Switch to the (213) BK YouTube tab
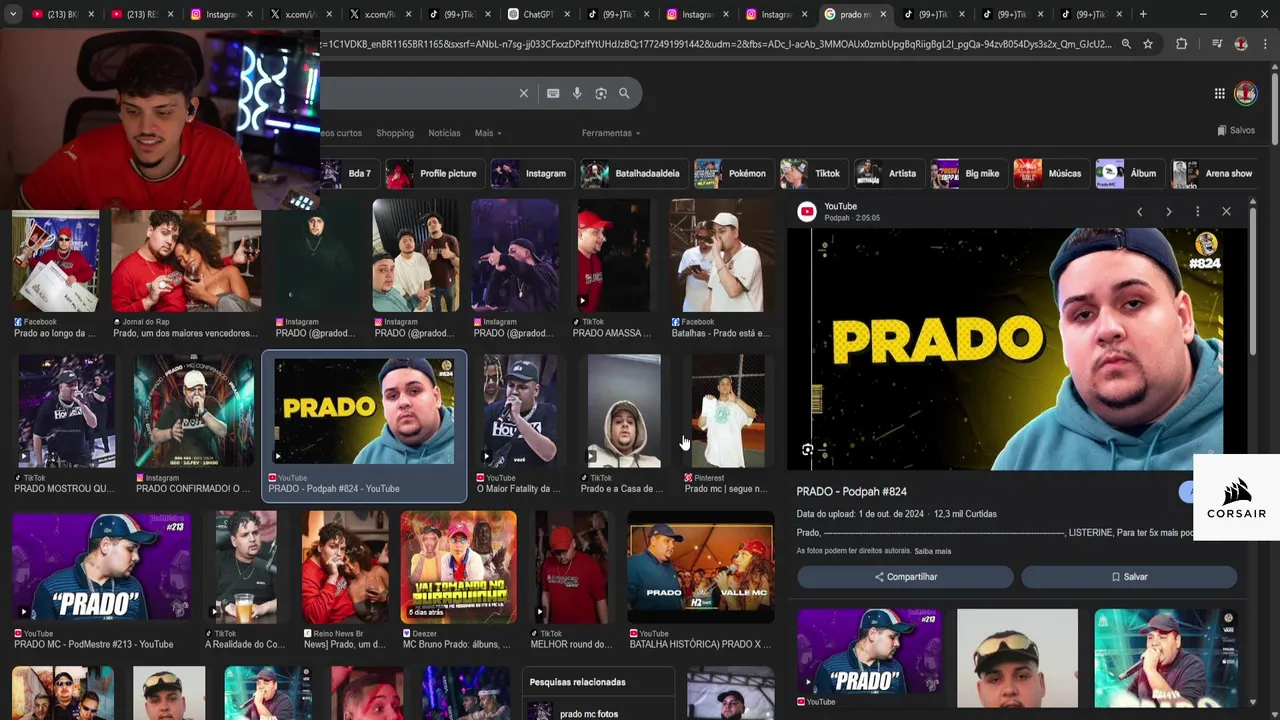The image size is (1280, 720). coord(62,14)
